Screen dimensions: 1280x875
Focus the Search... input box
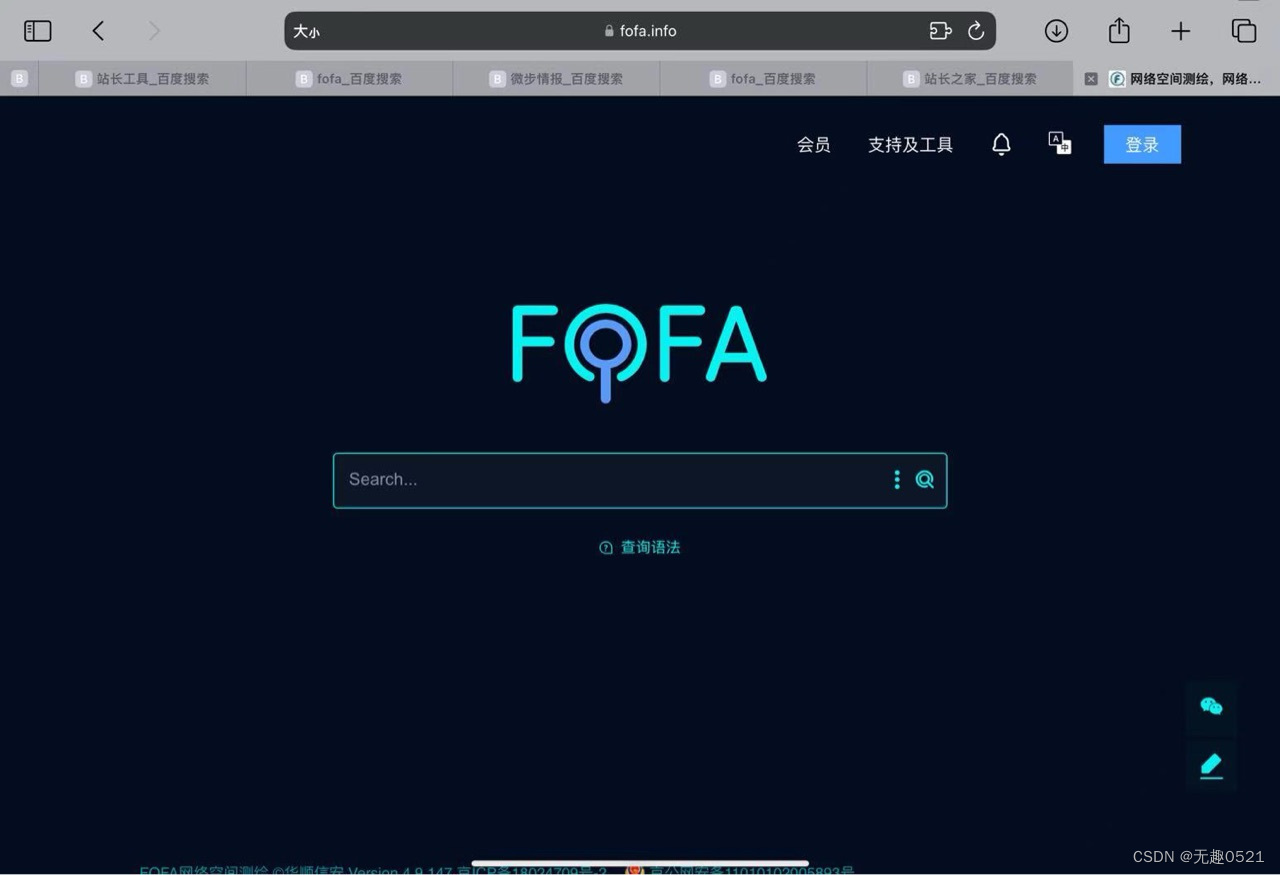640,480
